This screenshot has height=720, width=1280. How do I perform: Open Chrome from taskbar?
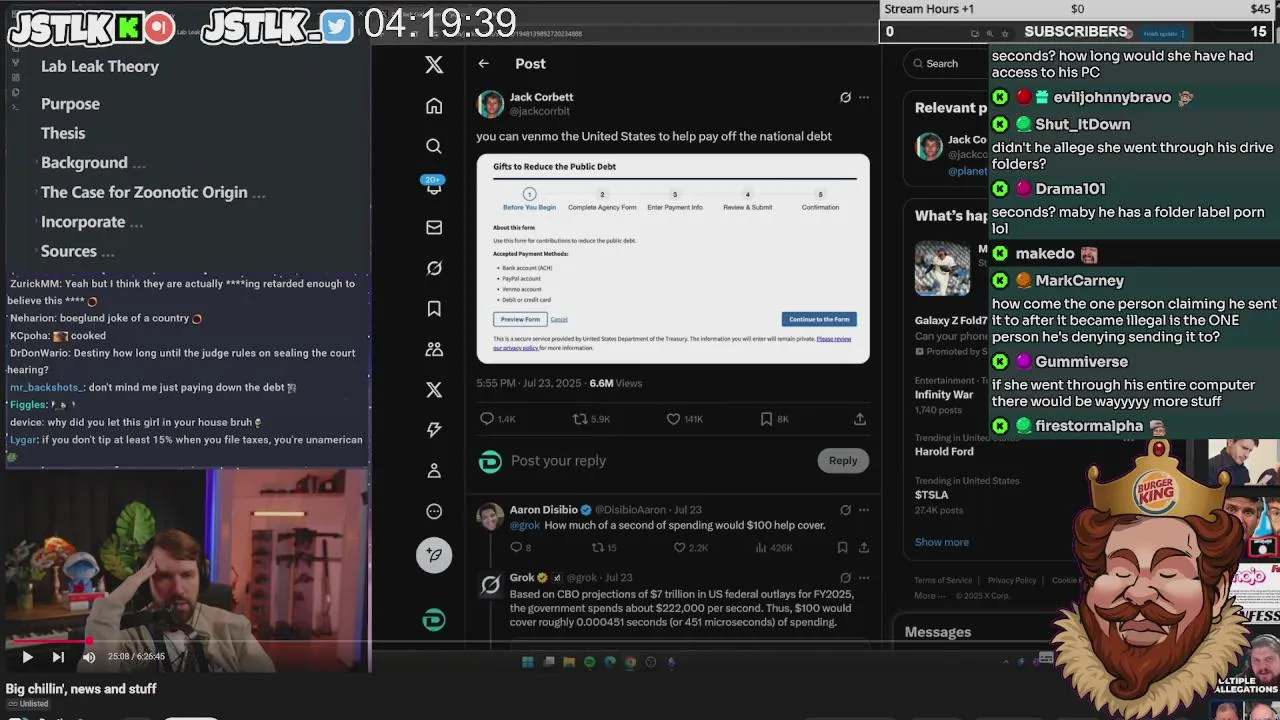[630, 662]
